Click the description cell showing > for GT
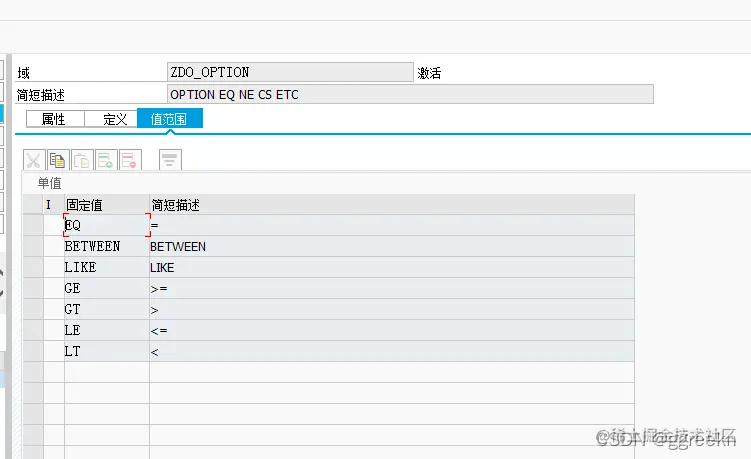 pos(392,310)
